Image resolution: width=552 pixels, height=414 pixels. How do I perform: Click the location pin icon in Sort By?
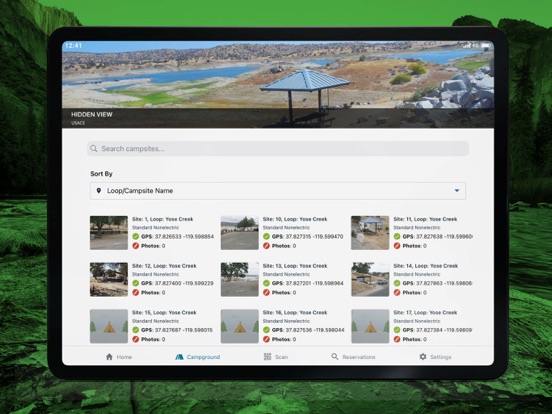tap(99, 190)
